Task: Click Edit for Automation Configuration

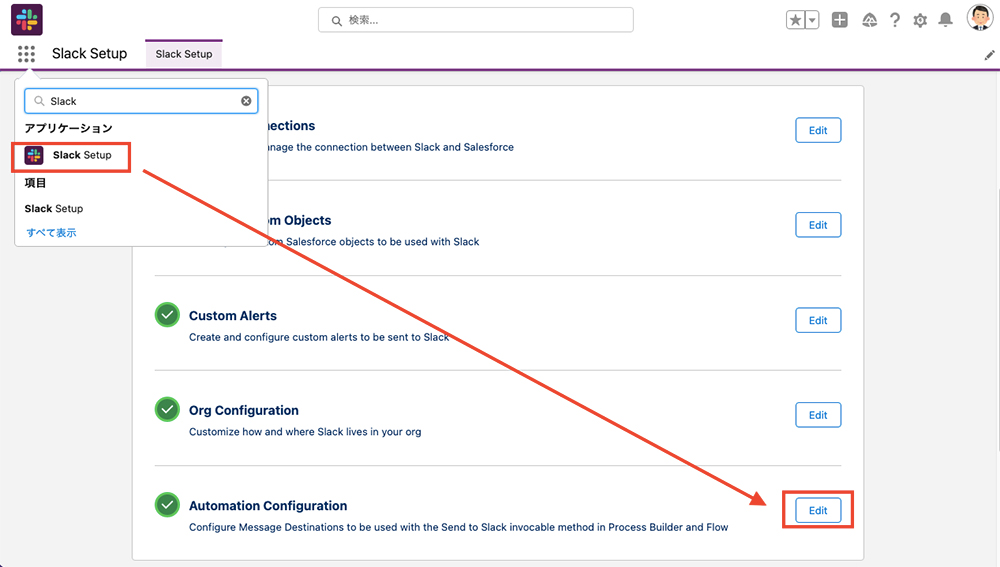Action: point(818,510)
